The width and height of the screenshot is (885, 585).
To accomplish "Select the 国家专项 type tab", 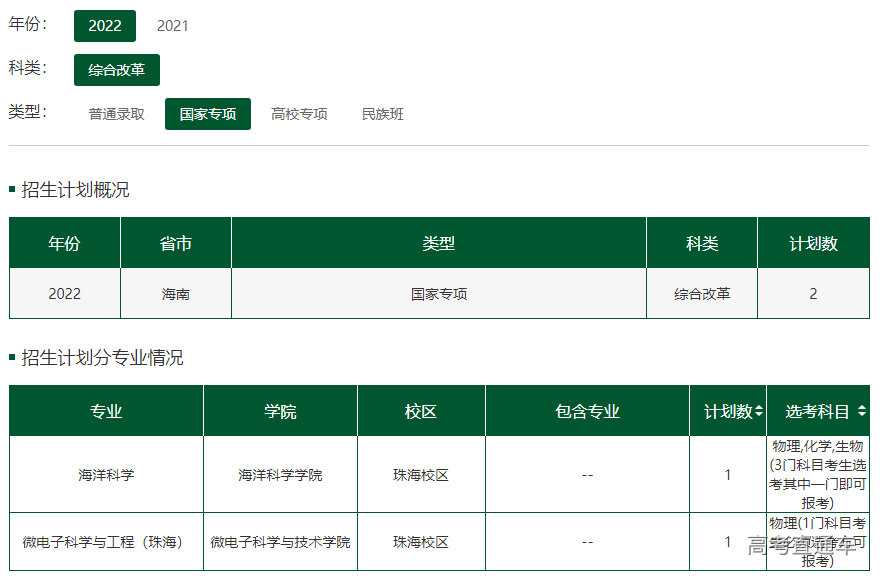I will pos(208,114).
